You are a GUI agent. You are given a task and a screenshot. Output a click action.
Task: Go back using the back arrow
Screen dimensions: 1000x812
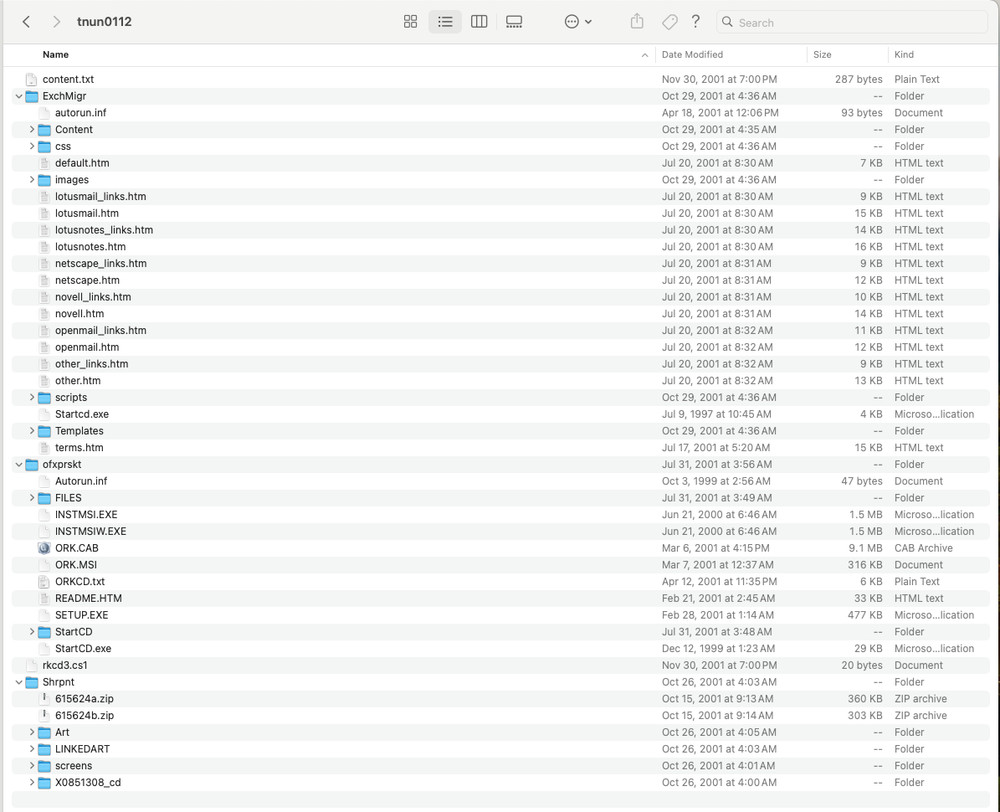(27, 22)
